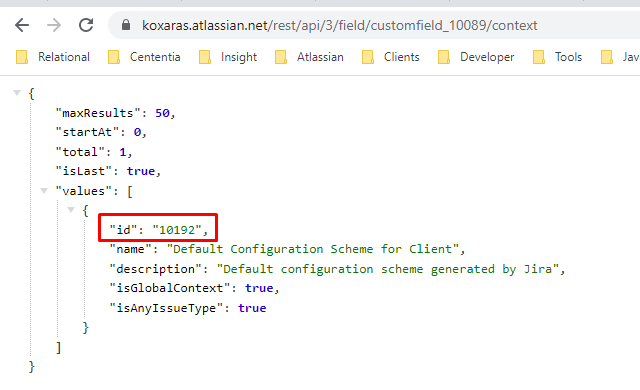Click the Atlassian folder icon
The width and height of the screenshot is (640, 390).
[x=281, y=57]
